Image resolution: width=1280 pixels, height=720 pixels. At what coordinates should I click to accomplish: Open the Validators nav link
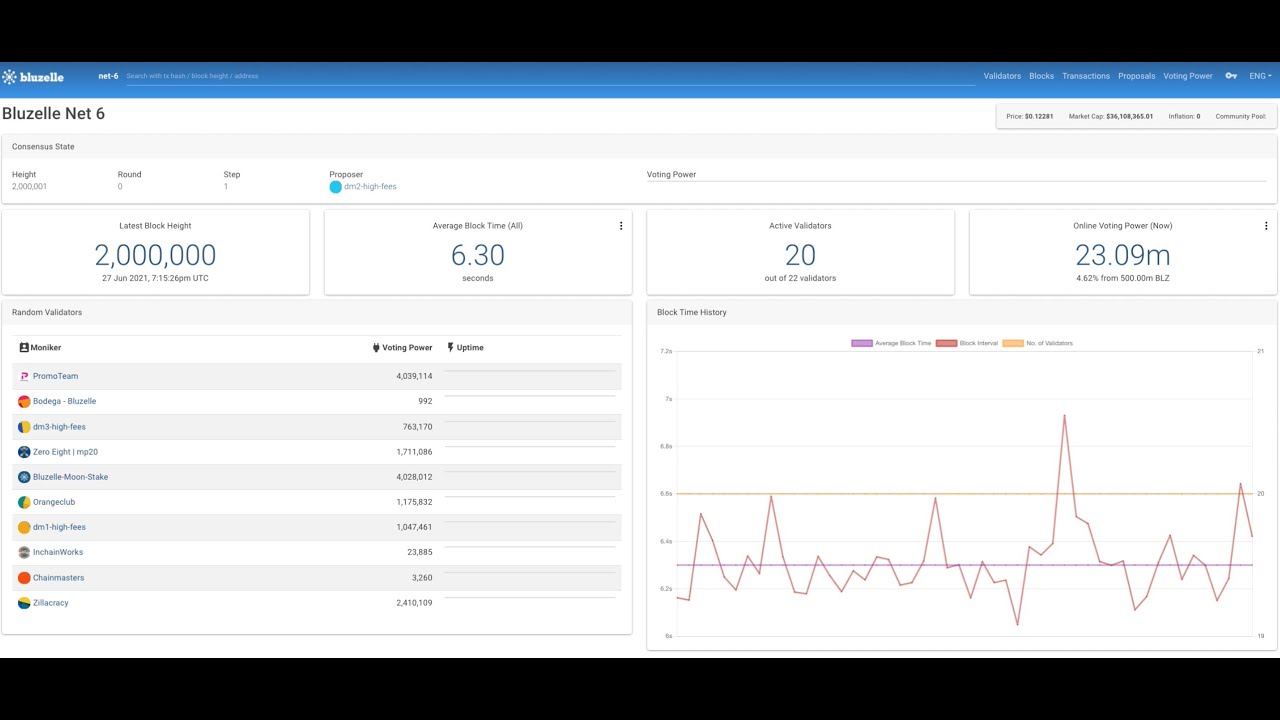[1002, 76]
